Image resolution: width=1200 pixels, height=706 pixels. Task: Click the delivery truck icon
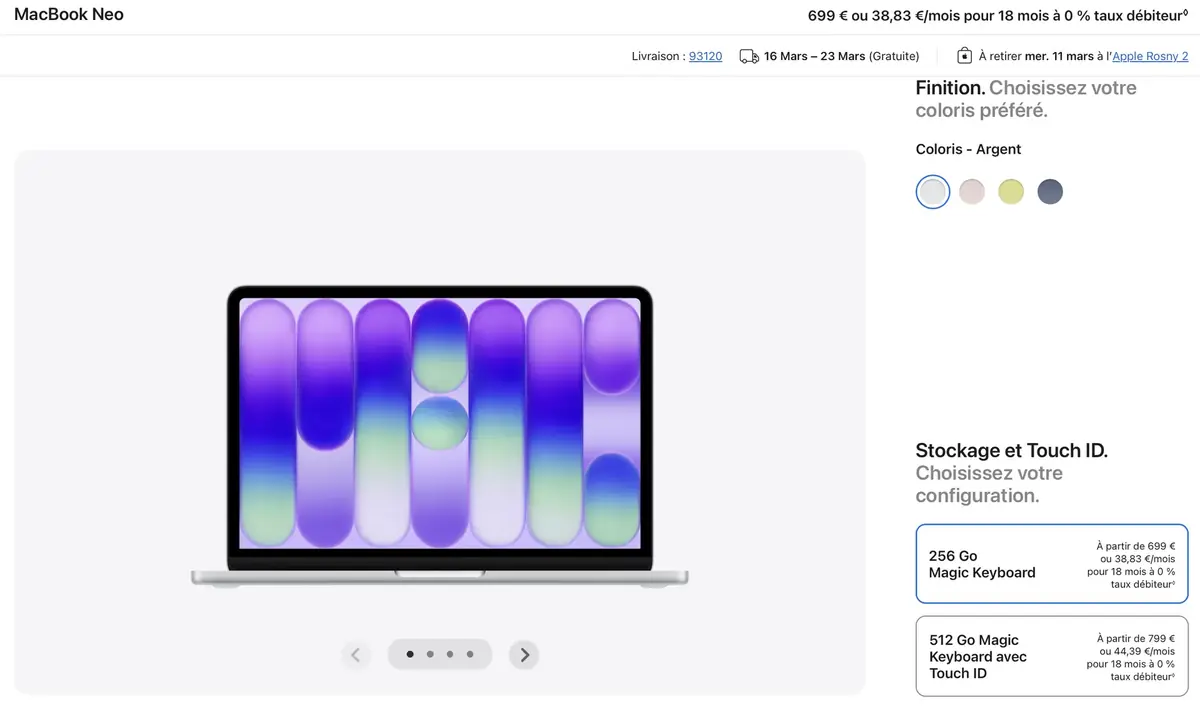click(x=749, y=56)
